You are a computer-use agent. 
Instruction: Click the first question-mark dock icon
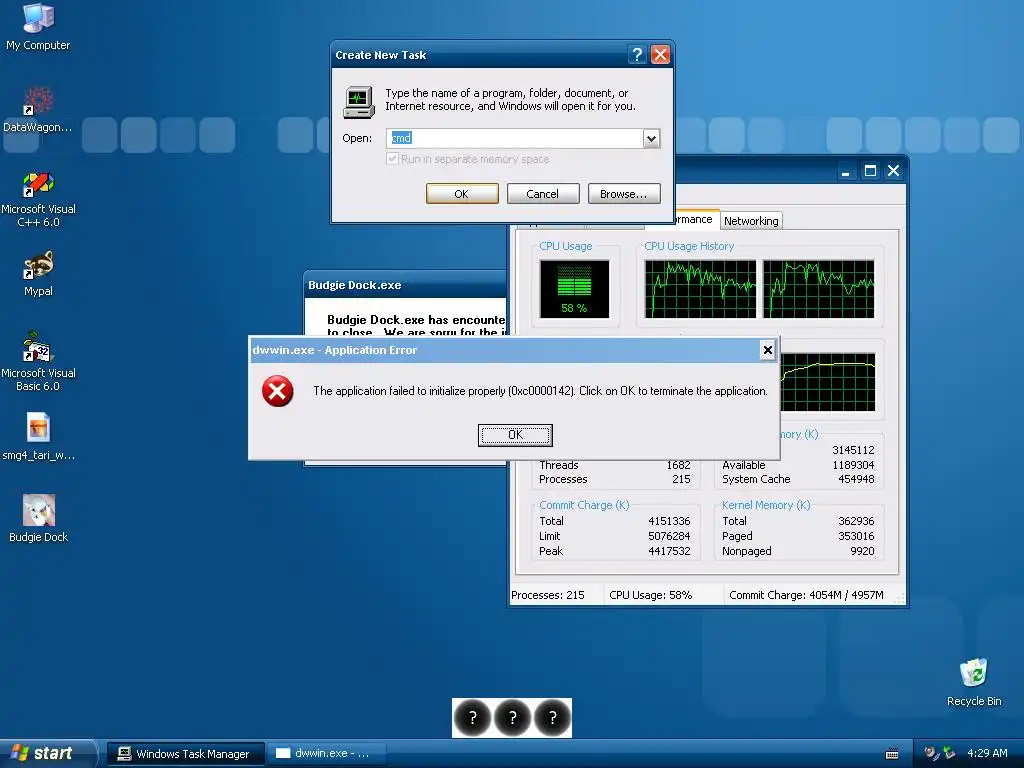tap(472, 718)
